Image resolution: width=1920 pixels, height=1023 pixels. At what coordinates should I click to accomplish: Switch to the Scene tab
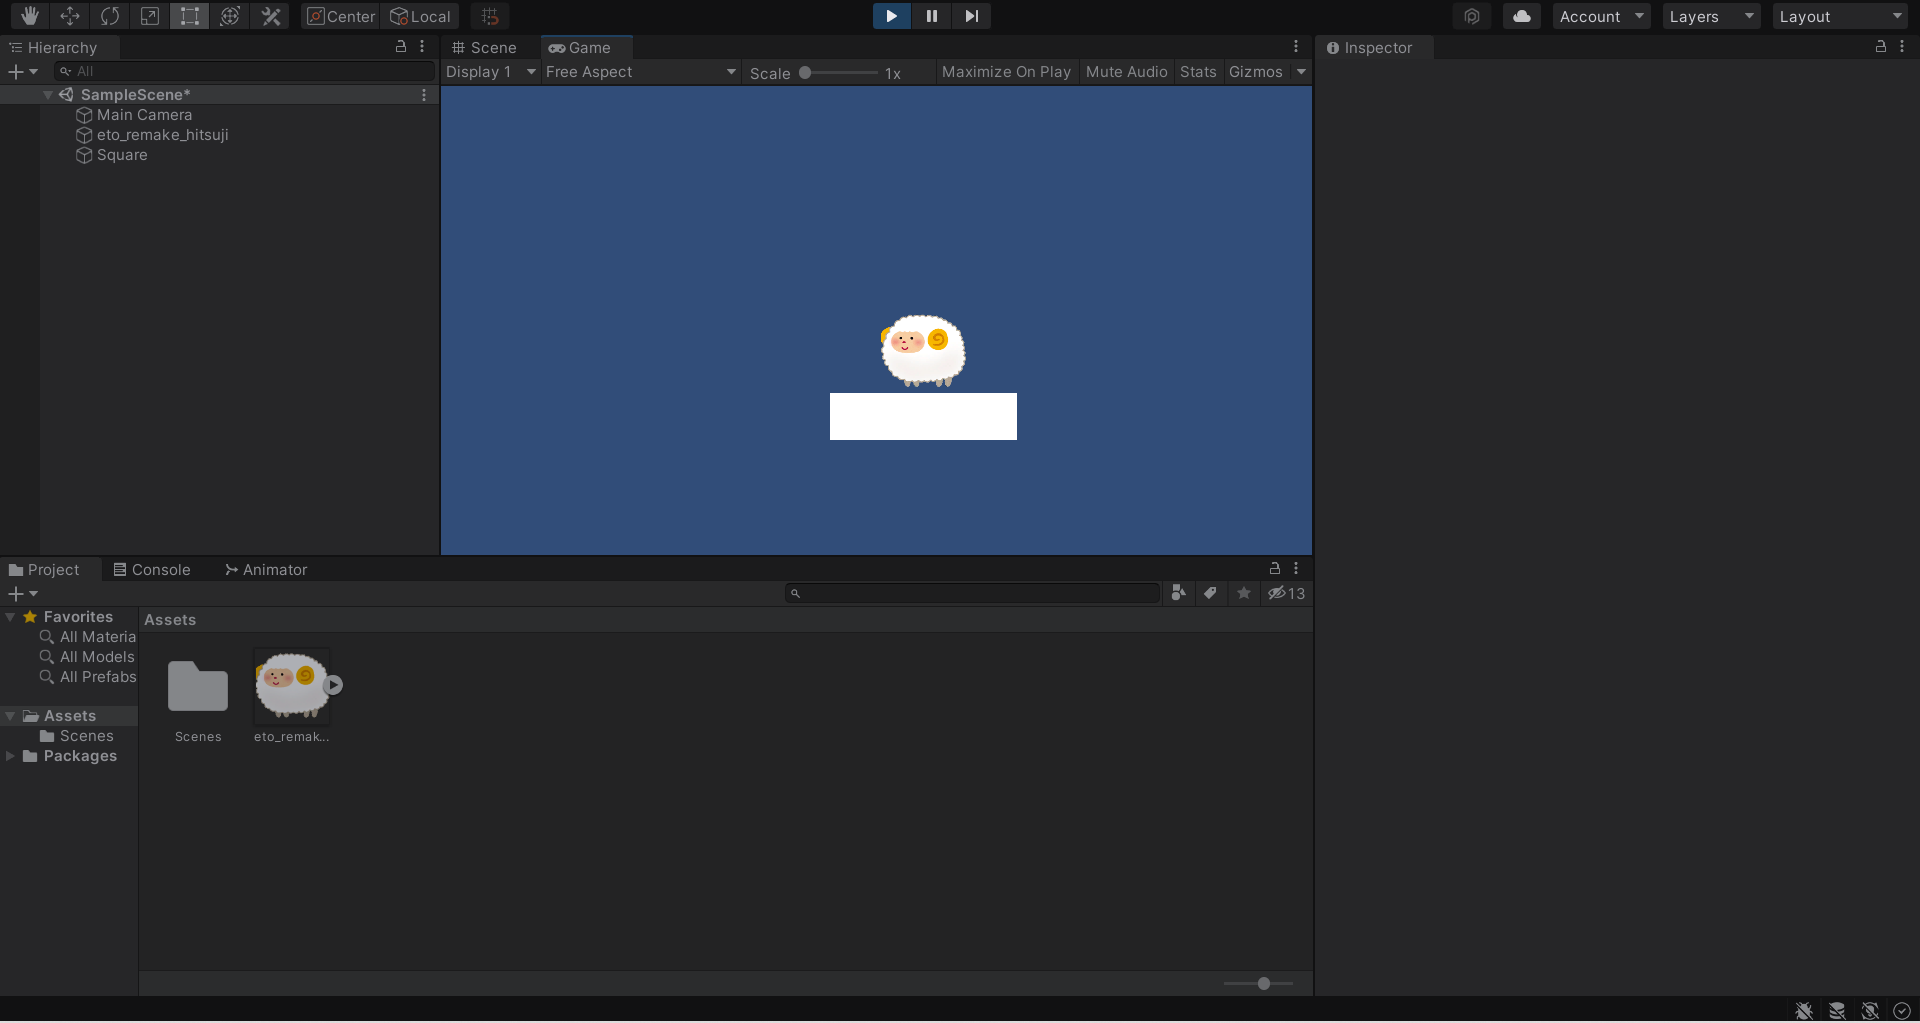click(485, 48)
